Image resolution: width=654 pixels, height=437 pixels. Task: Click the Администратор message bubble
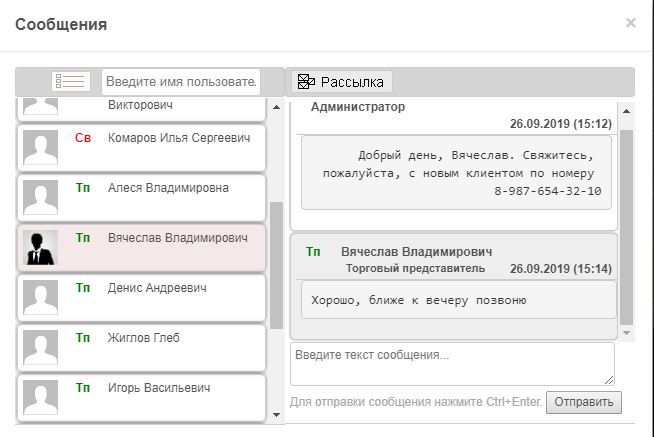click(x=457, y=173)
